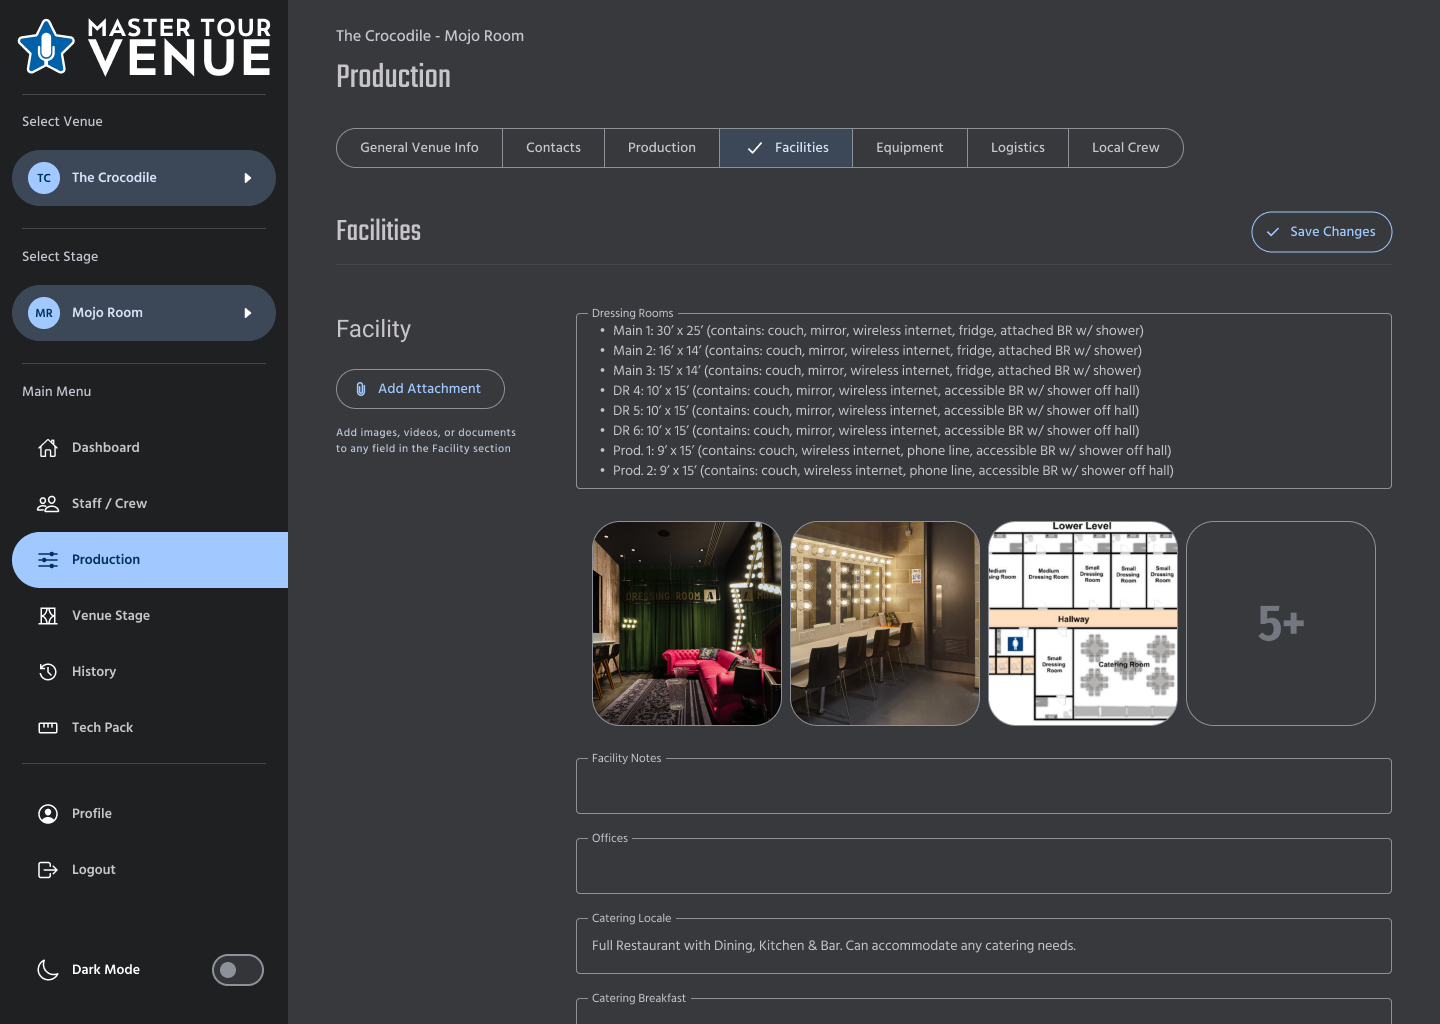Click the Catering Breakfast field

click(x=984, y=1011)
